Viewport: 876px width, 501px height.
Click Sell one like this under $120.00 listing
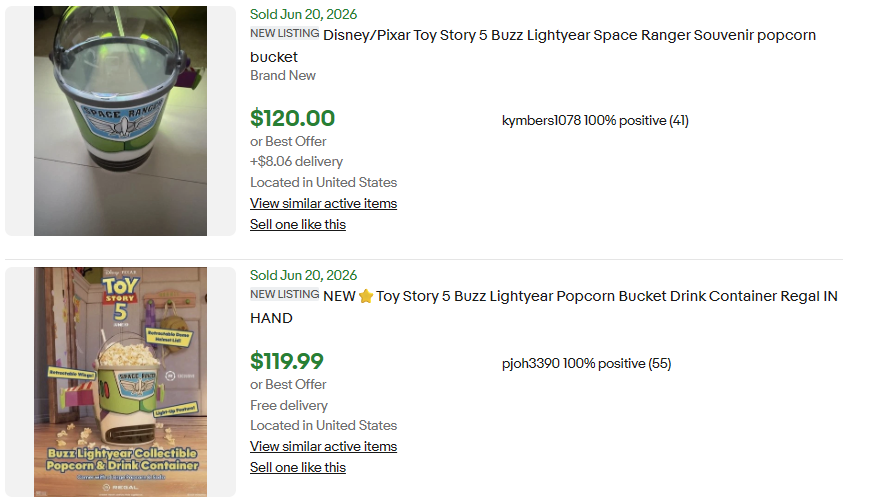point(298,225)
